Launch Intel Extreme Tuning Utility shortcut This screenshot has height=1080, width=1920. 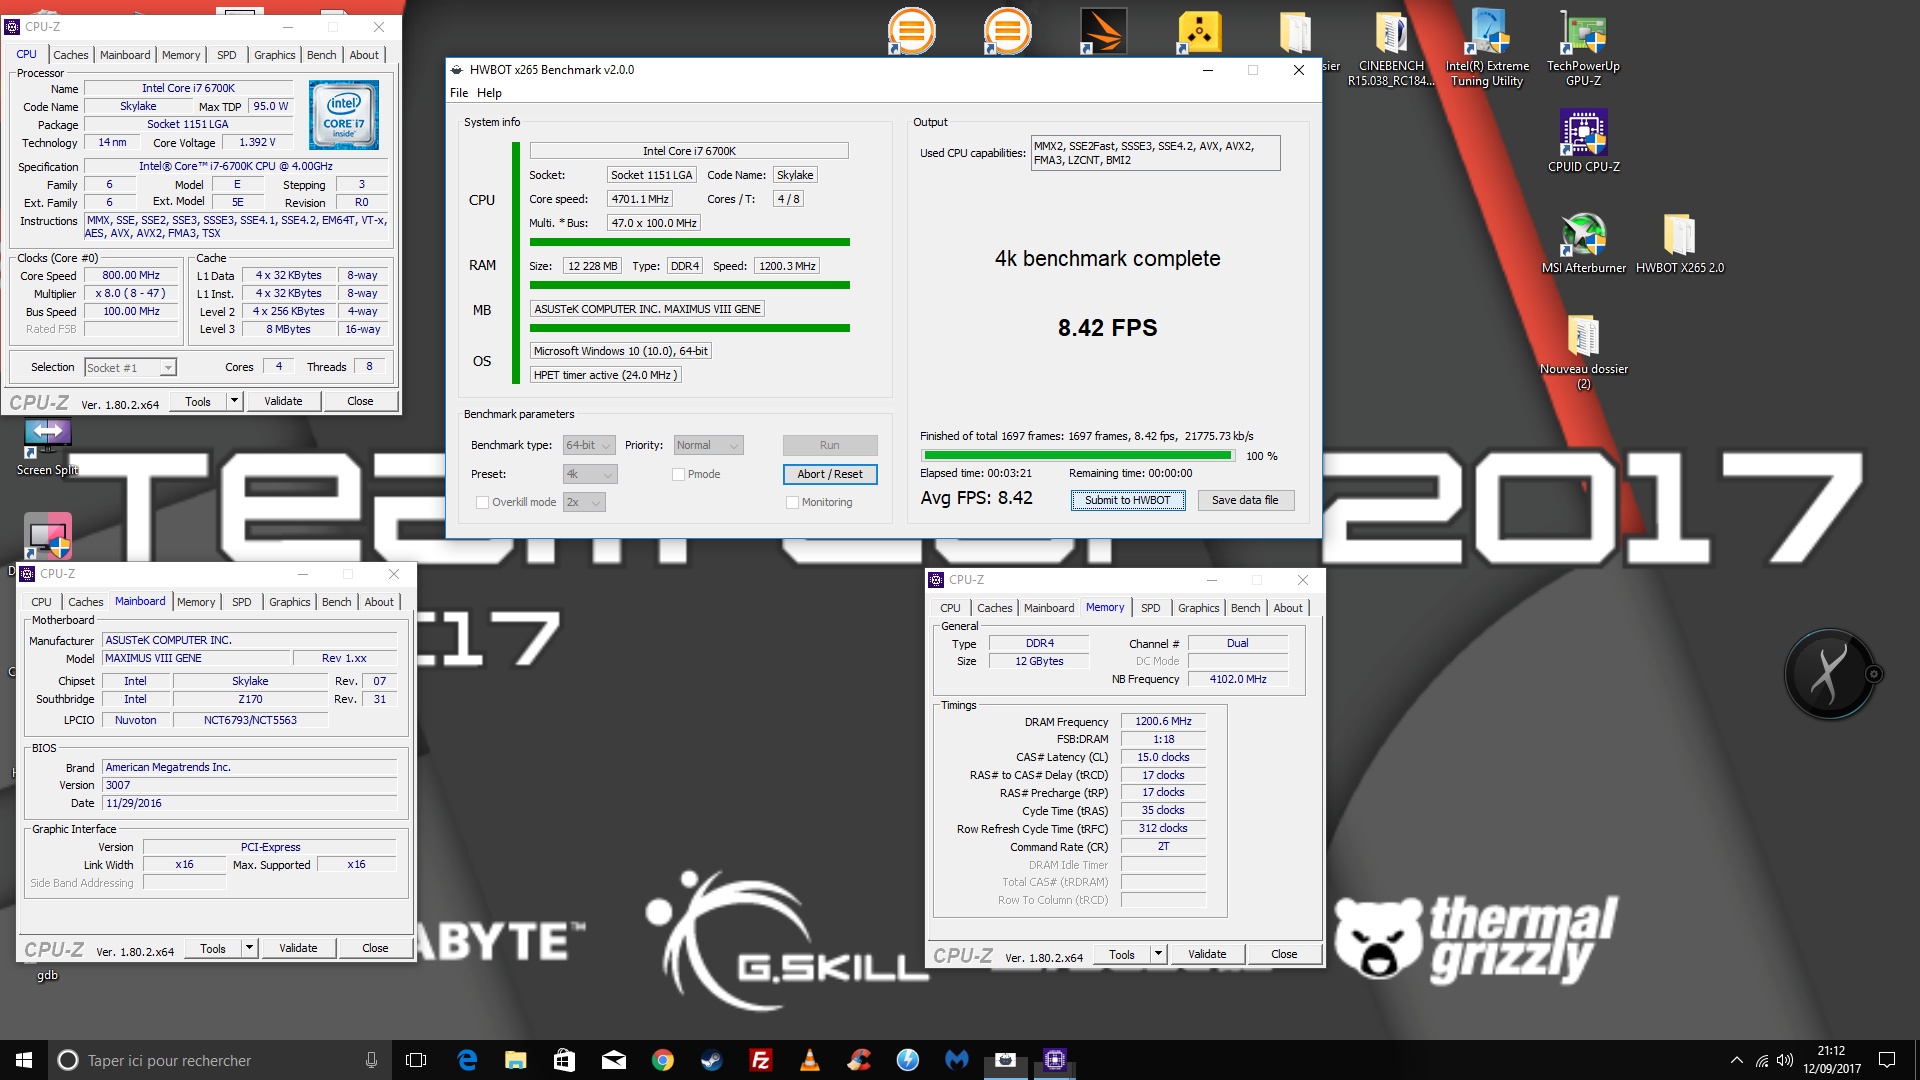pyautogui.click(x=1487, y=48)
